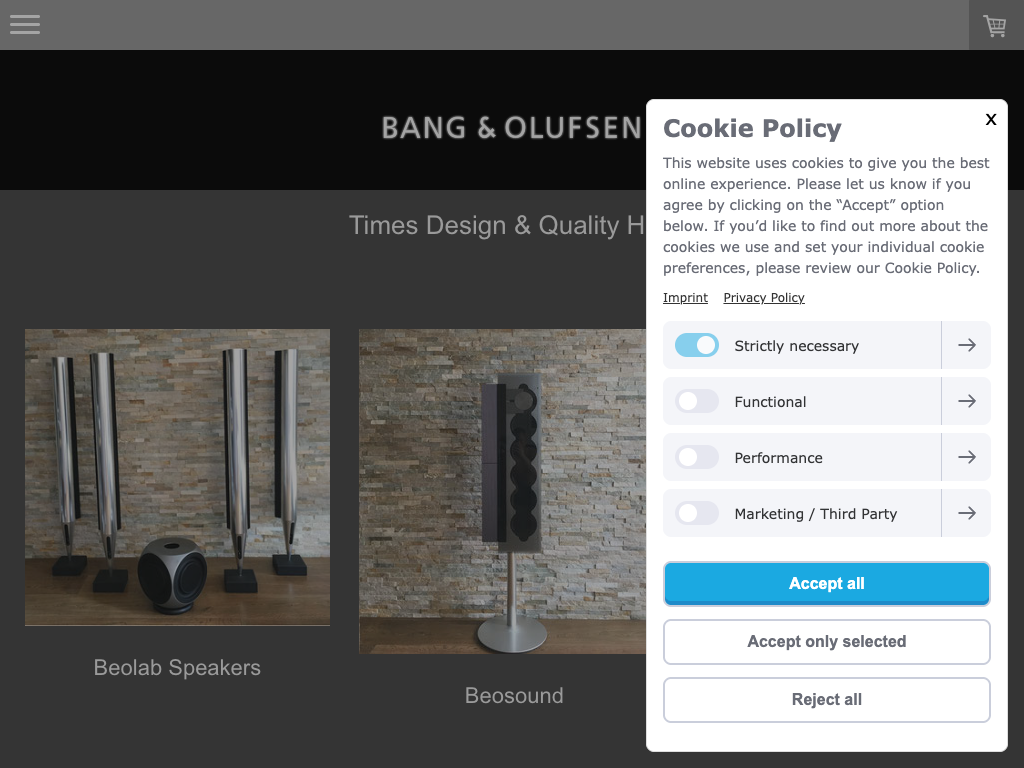Open the Imprint link
Image resolution: width=1024 pixels, height=768 pixels.
685,298
